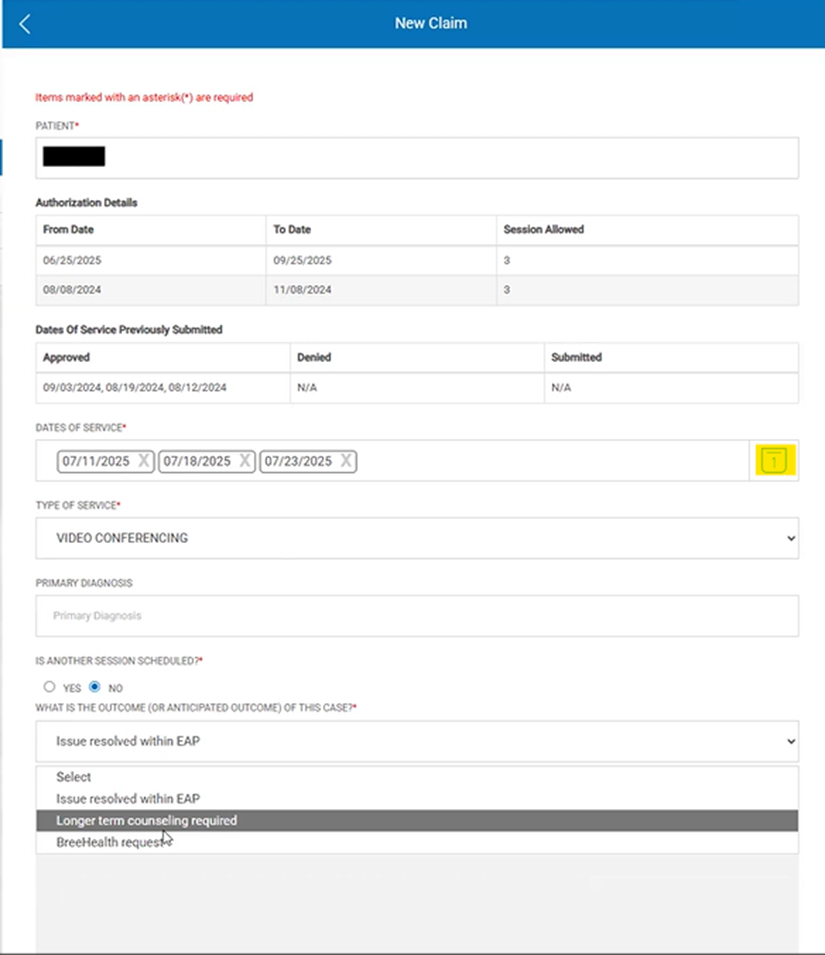Click the Primary Diagnosis input field
The height and width of the screenshot is (955, 825).
[417, 616]
